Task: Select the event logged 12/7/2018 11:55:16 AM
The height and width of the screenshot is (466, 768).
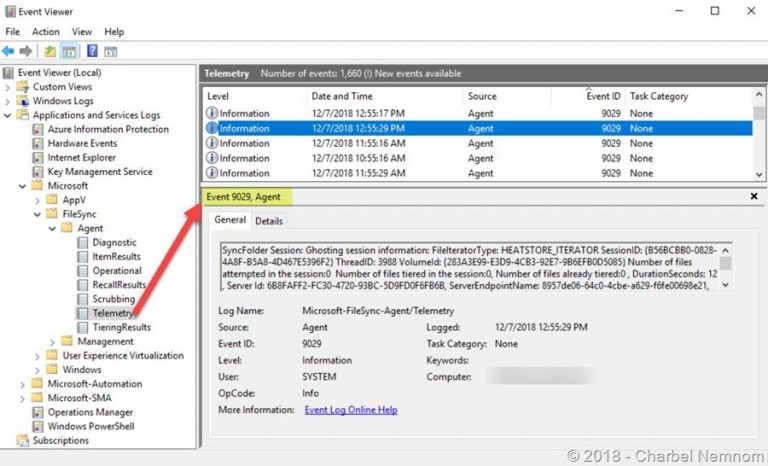Action: [x=478, y=144]
